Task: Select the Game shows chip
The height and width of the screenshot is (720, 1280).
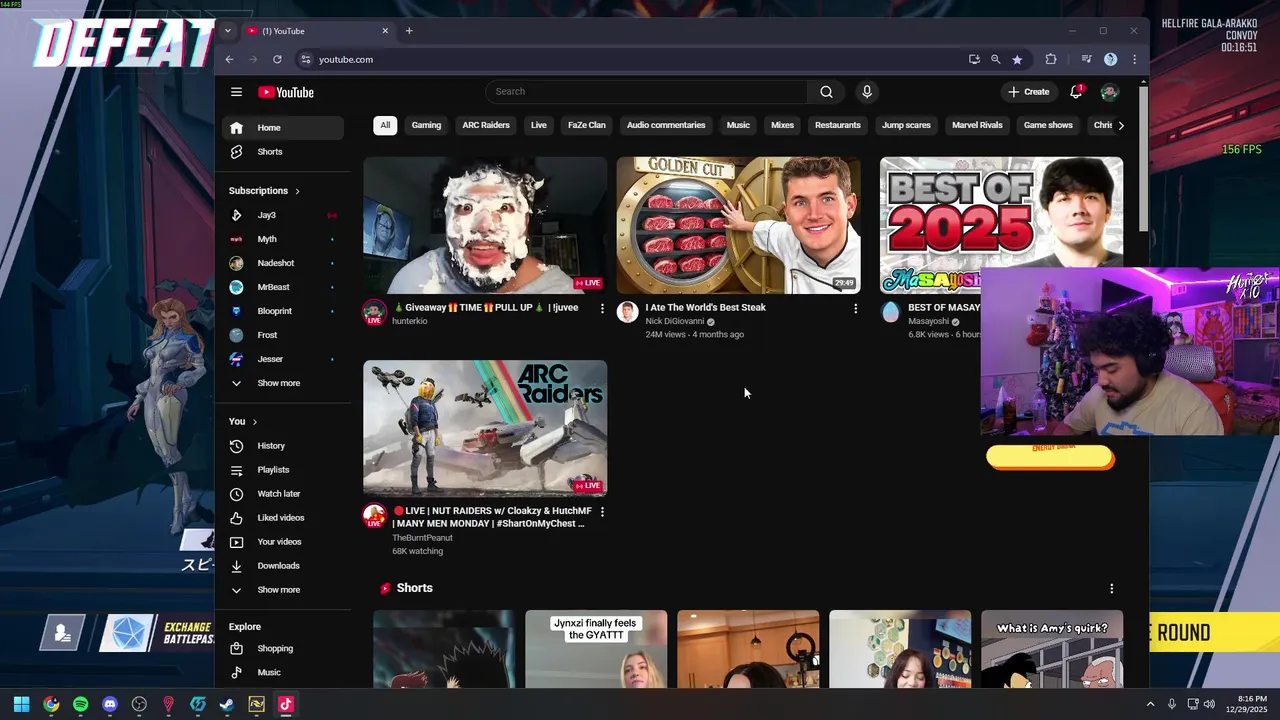Action: (x=1048, y=125)
